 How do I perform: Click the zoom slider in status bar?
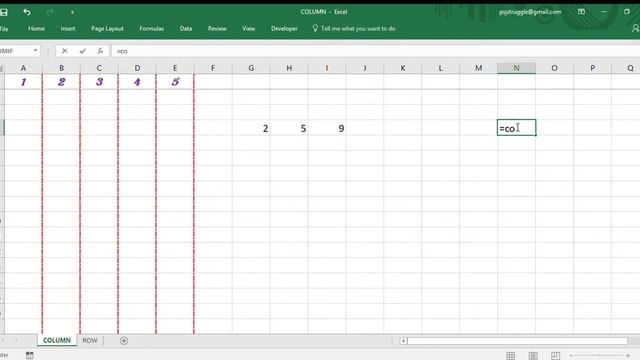(x=599, y=356)
